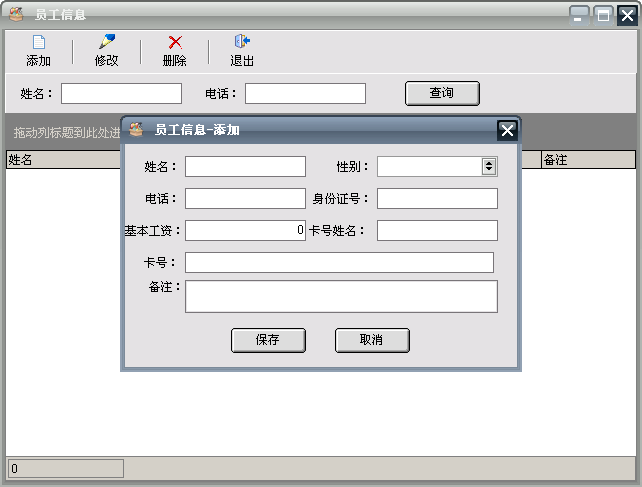
Task: Minimize the 员工信息 main window
Action: pos(579,16)
